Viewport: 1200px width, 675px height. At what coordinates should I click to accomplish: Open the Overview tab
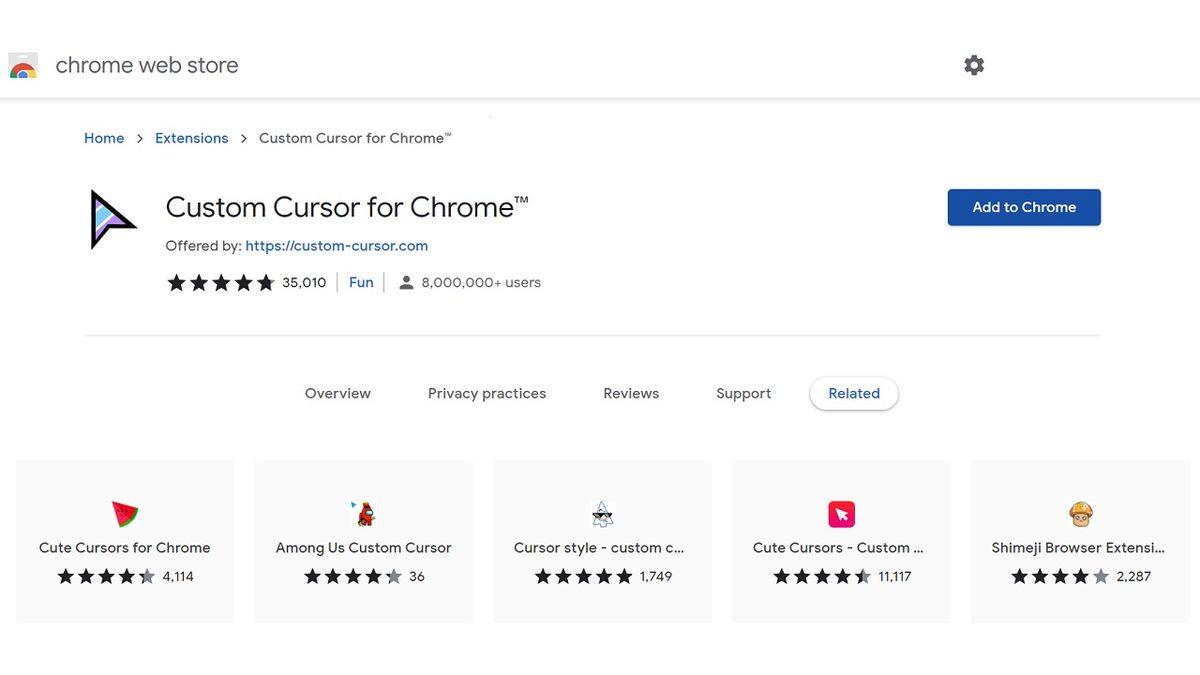coord(337,393)
